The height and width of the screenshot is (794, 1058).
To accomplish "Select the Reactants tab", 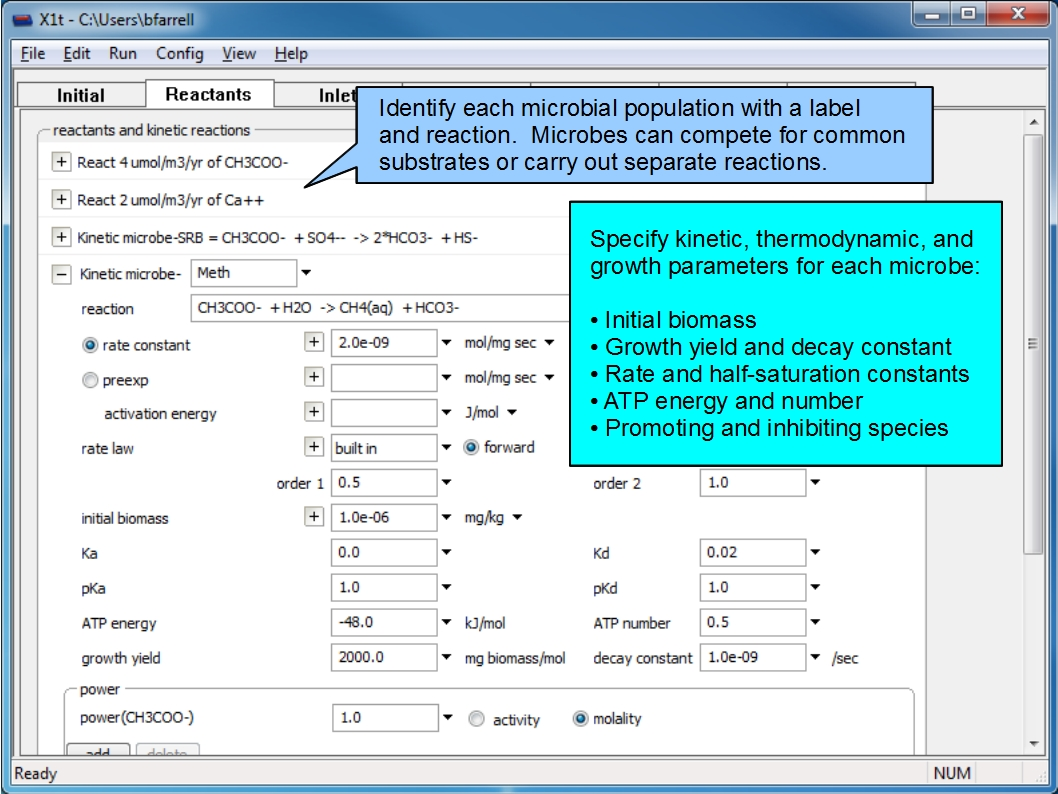I will tap(208, 94).
